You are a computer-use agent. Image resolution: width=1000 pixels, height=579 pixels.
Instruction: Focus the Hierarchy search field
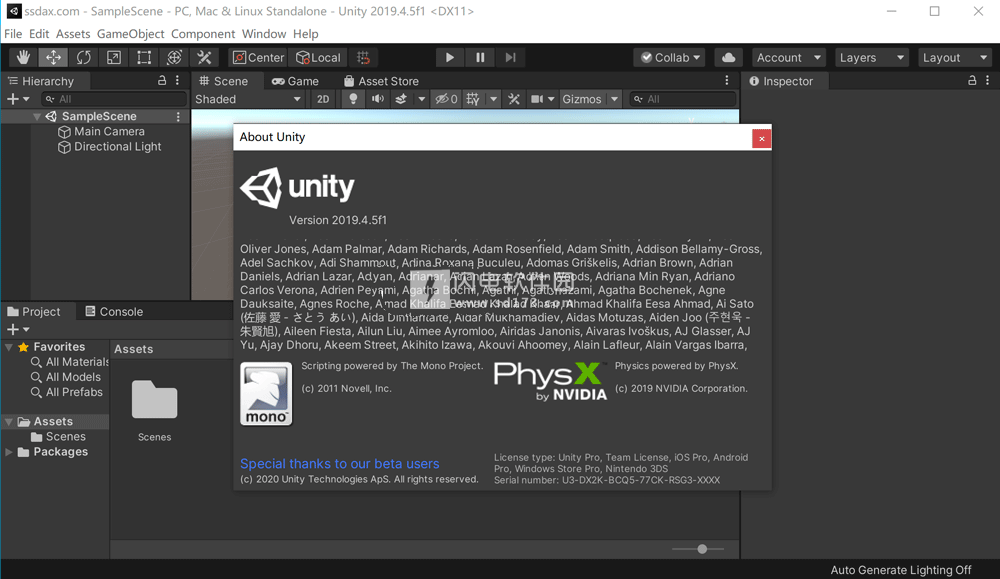point(114,99)
